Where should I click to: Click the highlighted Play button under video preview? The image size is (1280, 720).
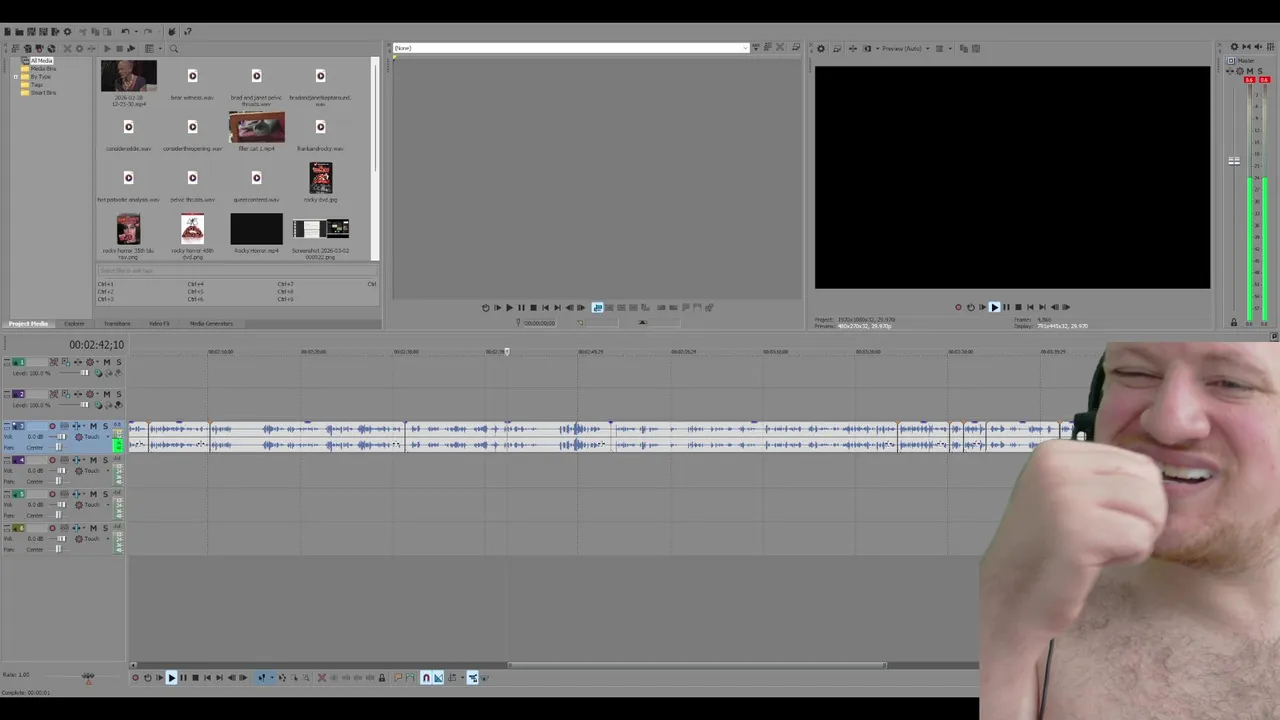[x=994, y=308]
